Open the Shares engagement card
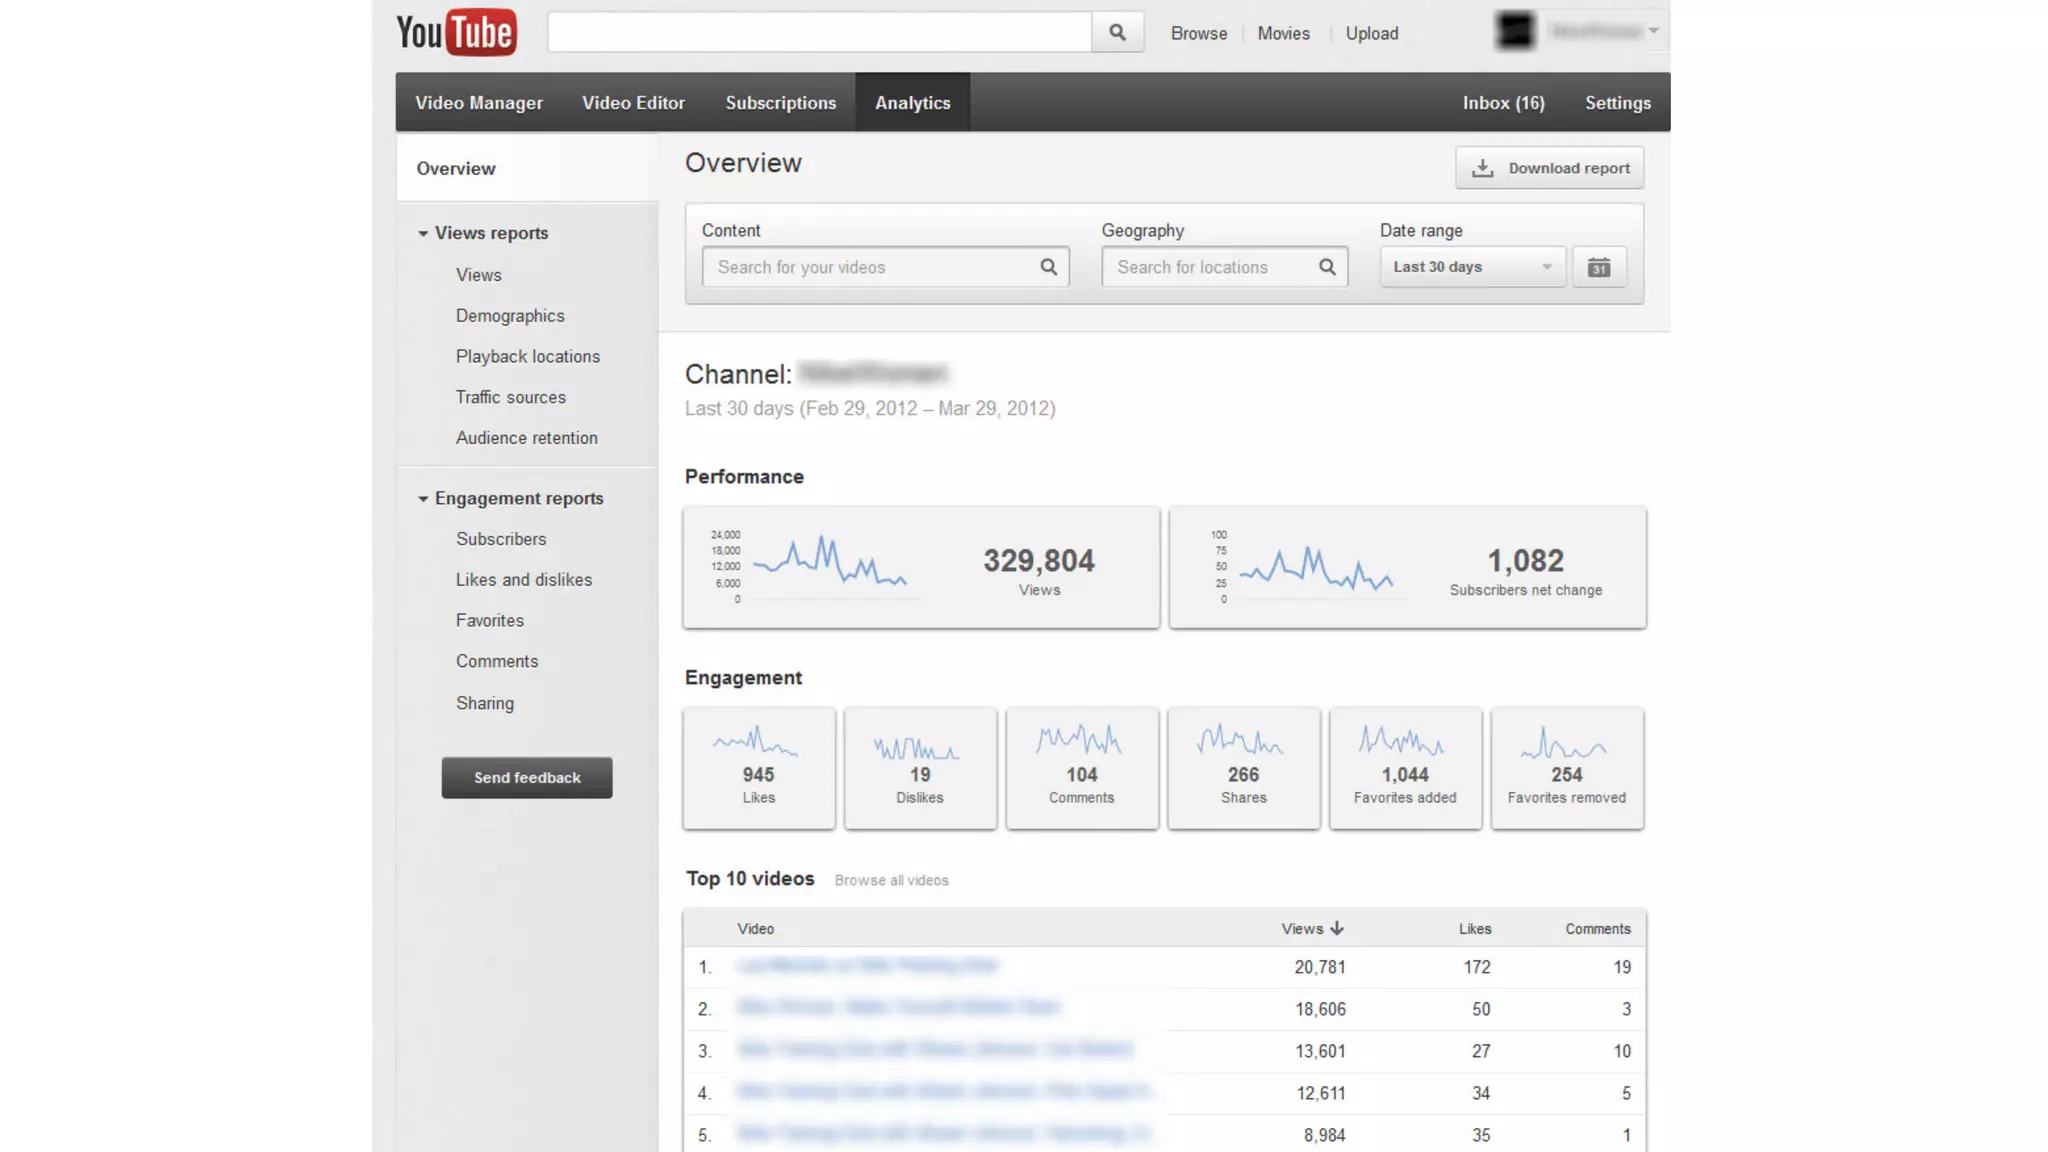Screen dimensions: 2048x1152 [x=1243, y=767]
